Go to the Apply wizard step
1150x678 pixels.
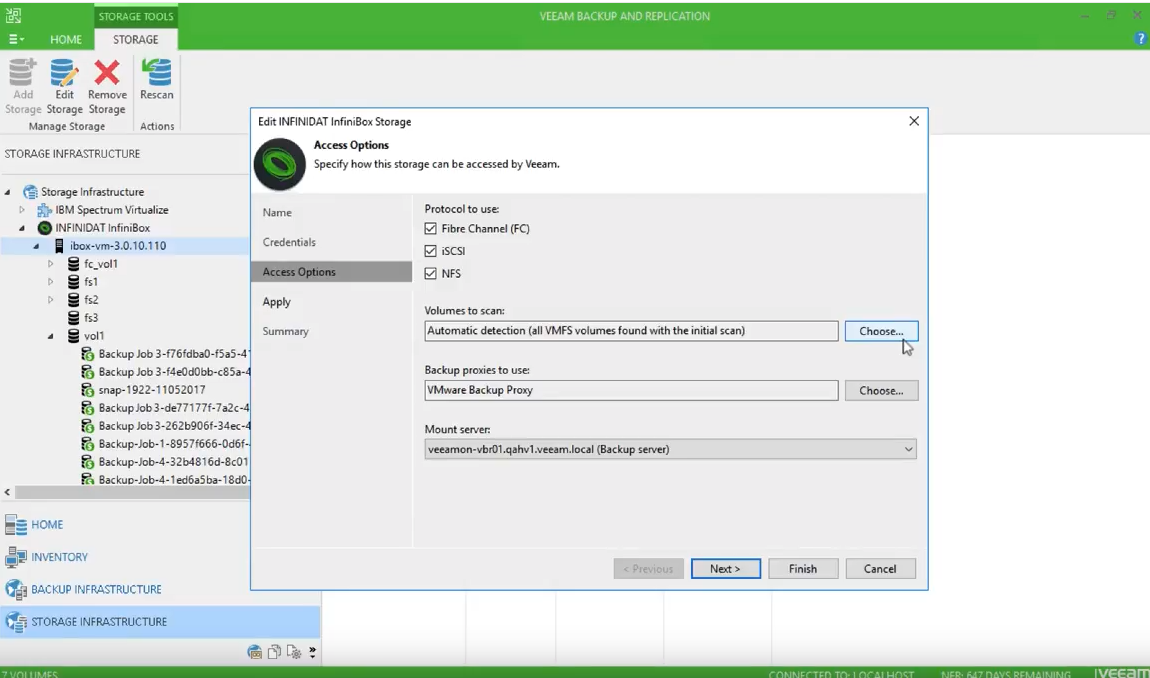(276, 302)
